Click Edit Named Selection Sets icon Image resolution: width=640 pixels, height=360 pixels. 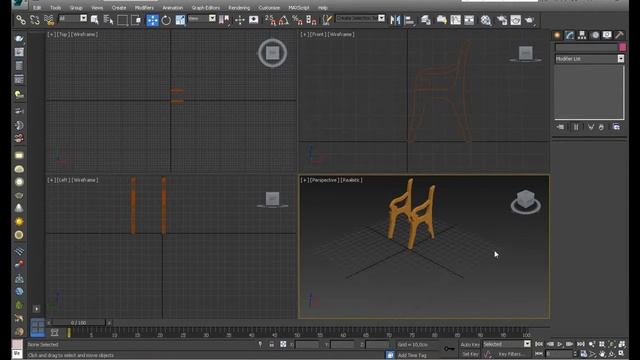pyautogui.click(x=327, y=20)
